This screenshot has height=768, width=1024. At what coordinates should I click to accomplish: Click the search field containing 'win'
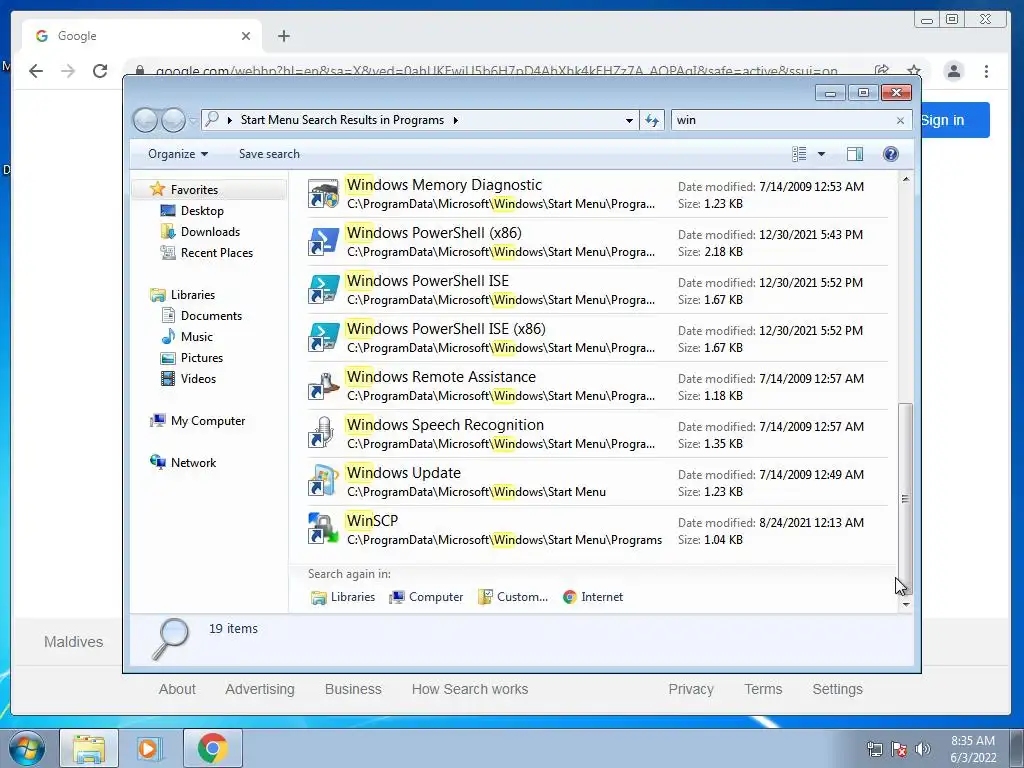tap(784, 120)
